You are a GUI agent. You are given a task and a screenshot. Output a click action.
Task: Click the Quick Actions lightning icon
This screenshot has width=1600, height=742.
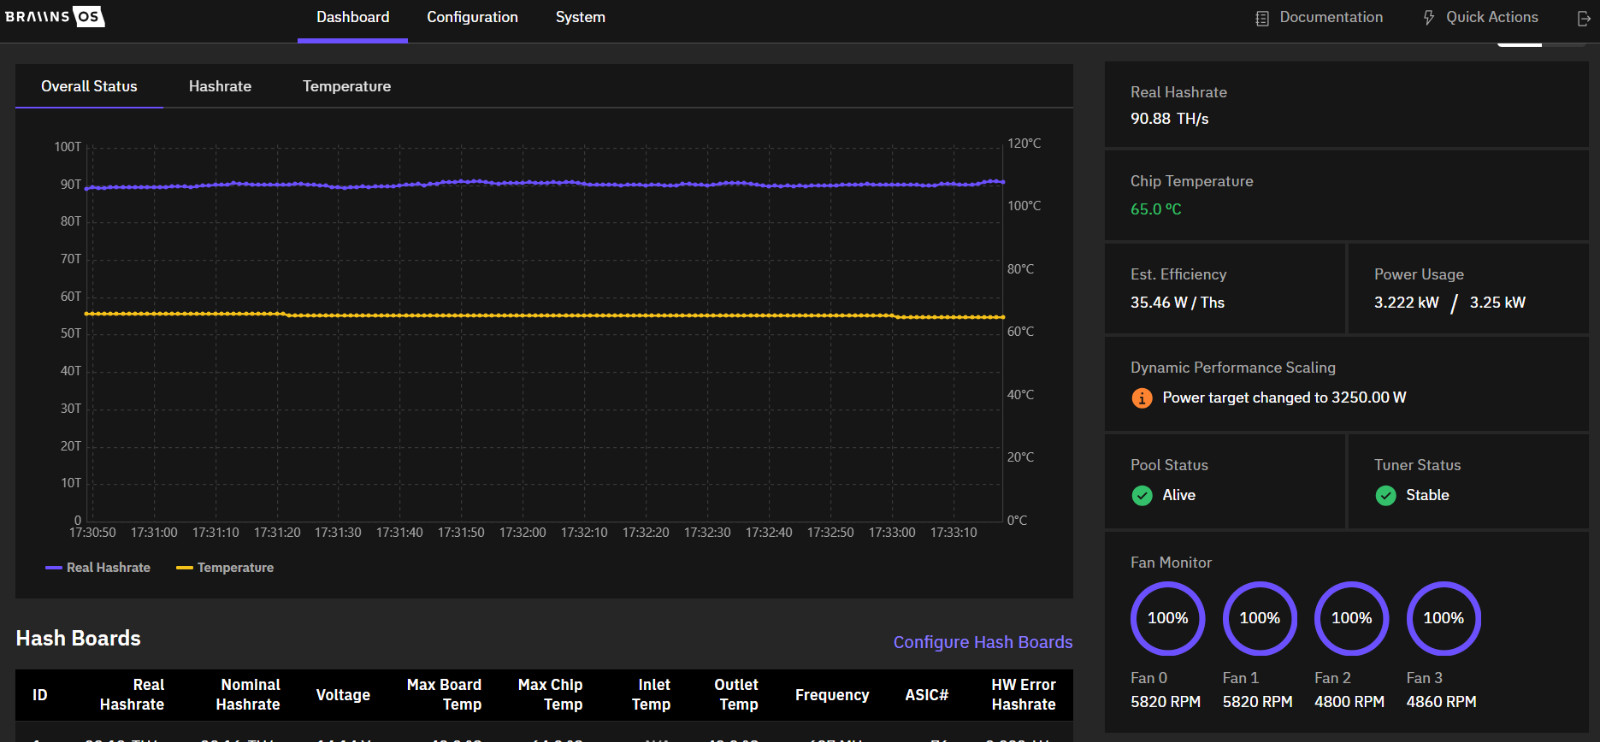pyautogui.click(x=1429, y=17)
